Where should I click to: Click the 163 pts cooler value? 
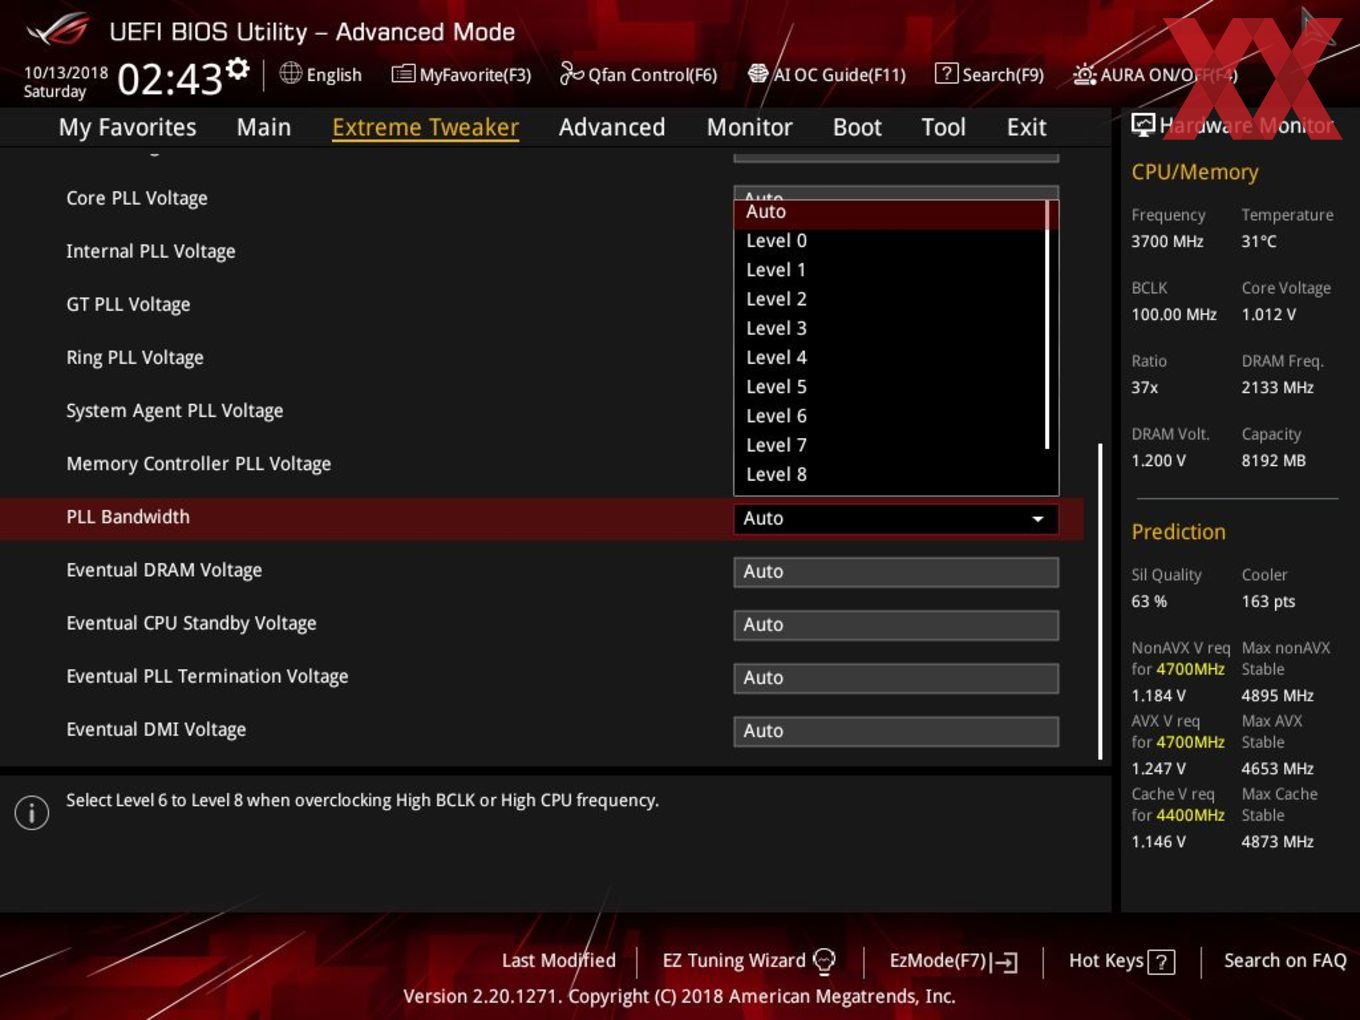click(x=1268, y=601)
